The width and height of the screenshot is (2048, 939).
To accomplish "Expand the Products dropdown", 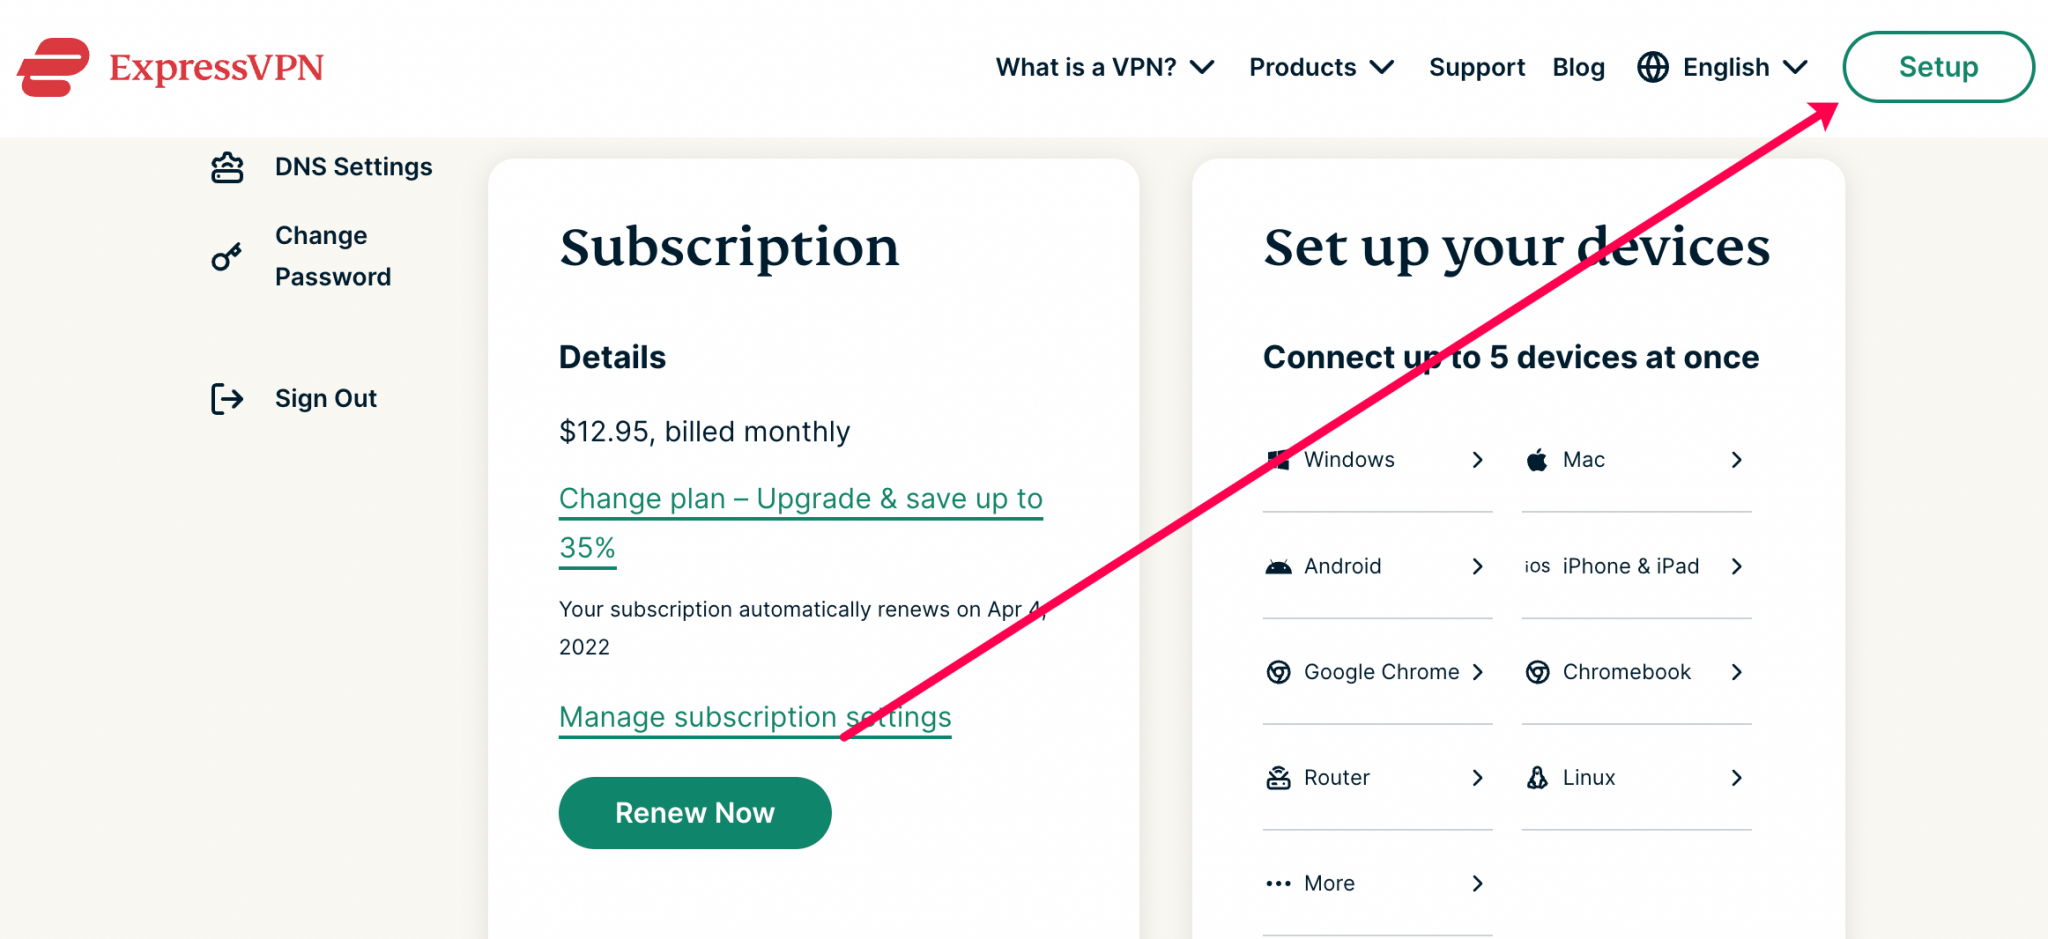I will click(x=1320, y=67).
